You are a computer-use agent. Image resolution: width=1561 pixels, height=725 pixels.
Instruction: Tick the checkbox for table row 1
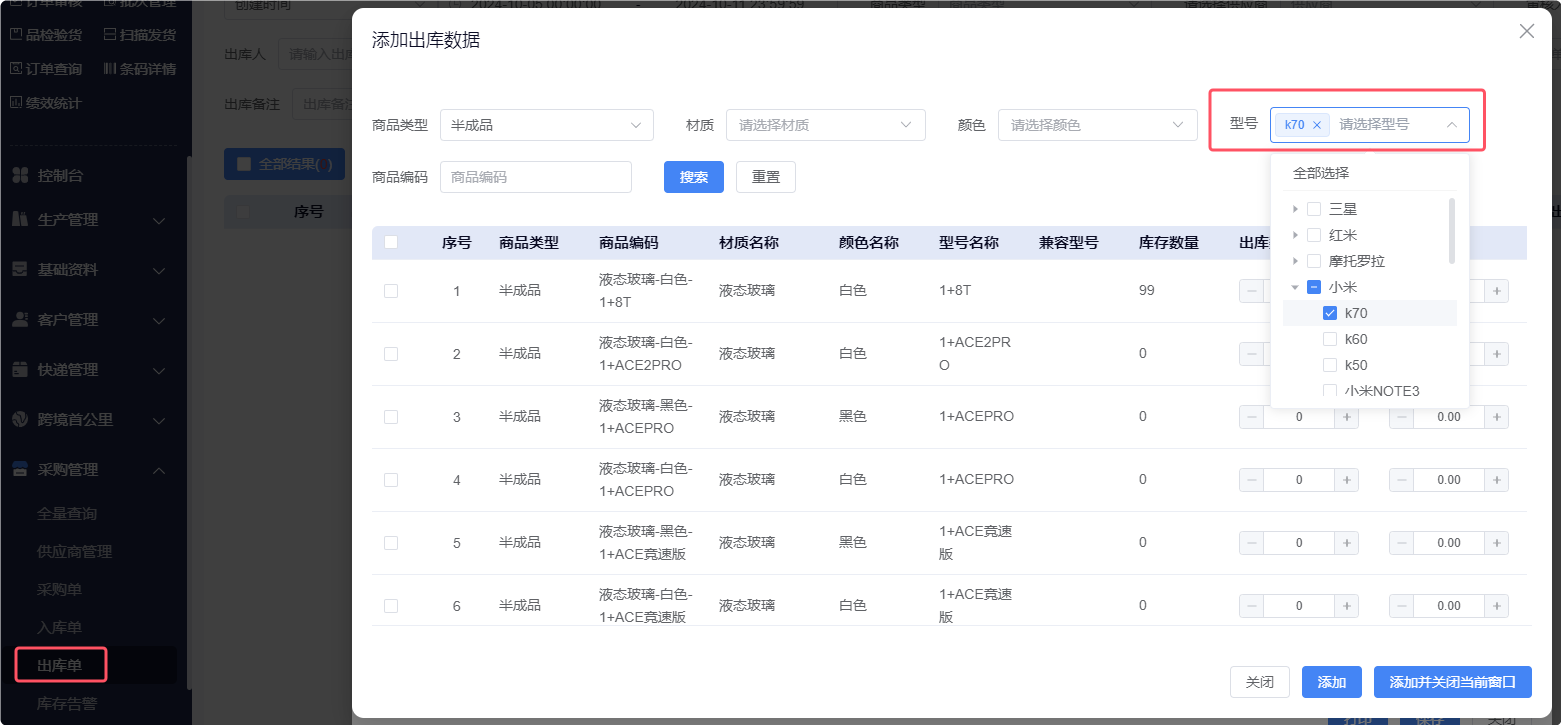tap(391, 291)
